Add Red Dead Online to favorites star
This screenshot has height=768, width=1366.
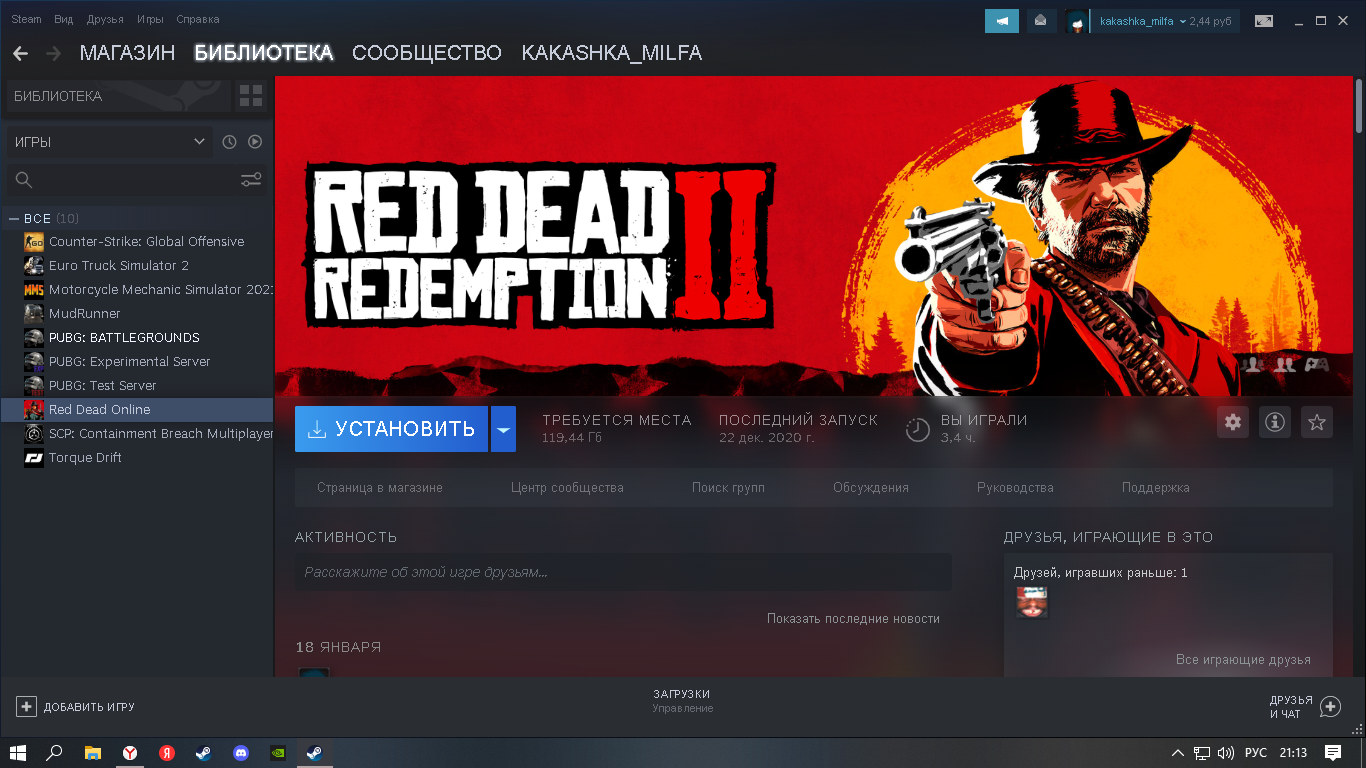click(x=1317, y=422)
